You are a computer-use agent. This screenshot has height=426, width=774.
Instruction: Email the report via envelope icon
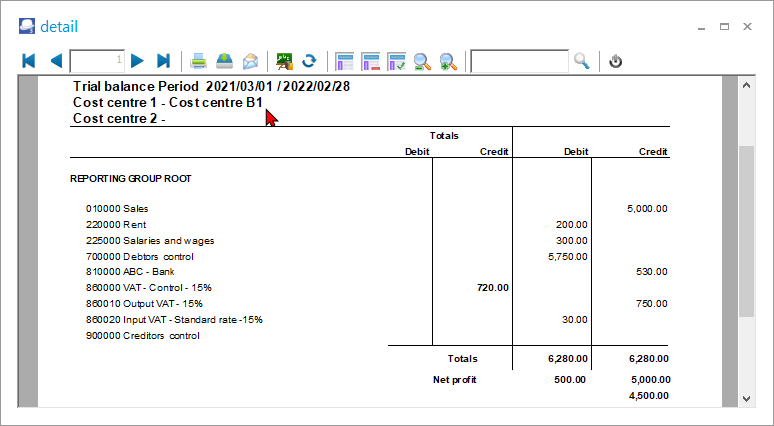coord(250,61)
